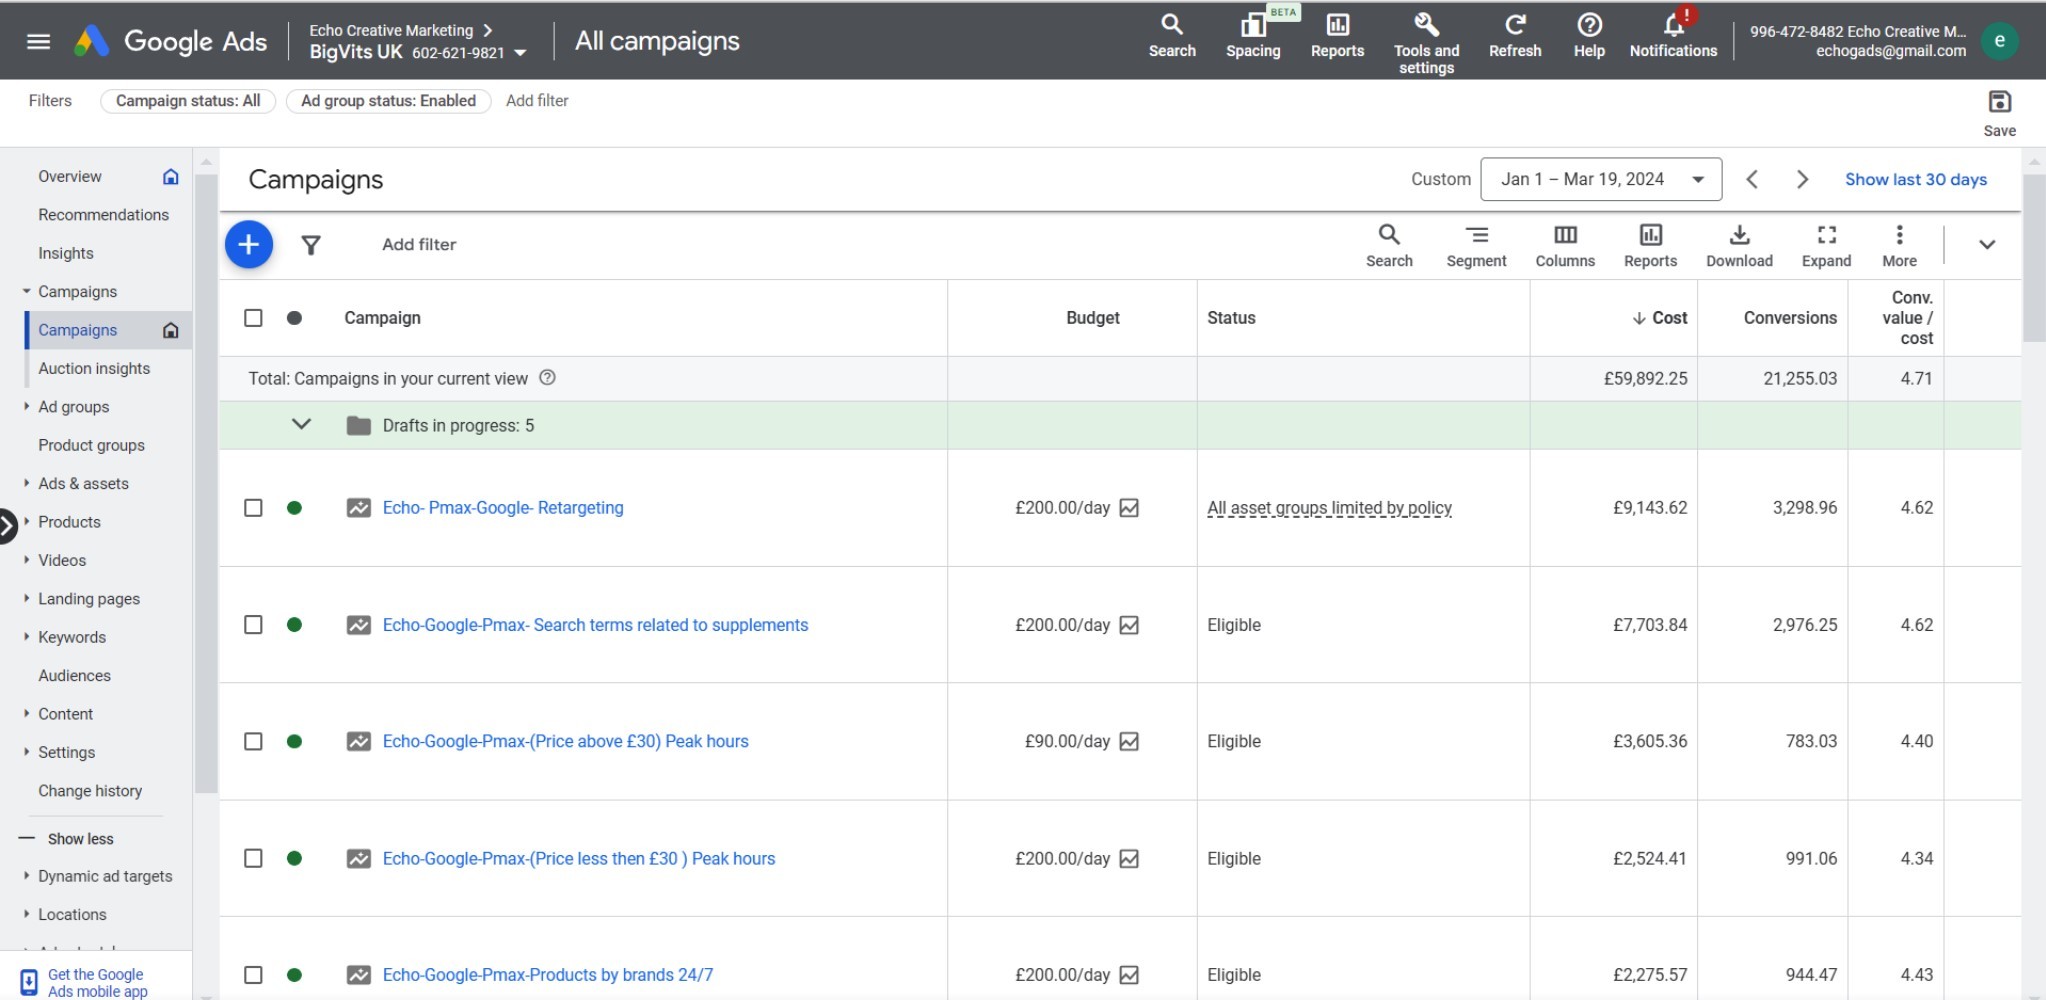This screenshot has width=2046, height=1000.
Task: Go to Auction insights in sidebar
Action: (x=94, y=369)
